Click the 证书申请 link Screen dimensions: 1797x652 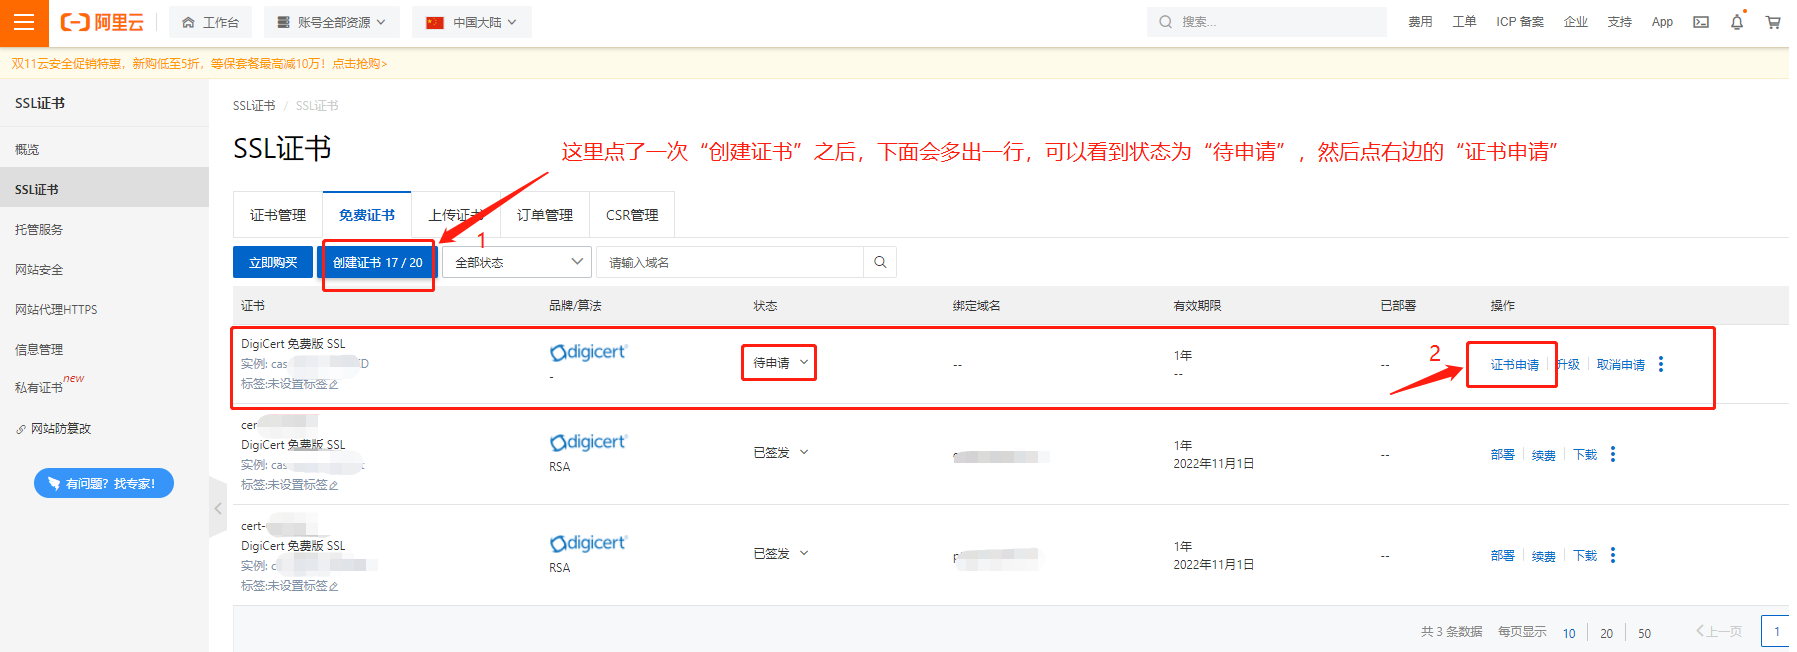[1515, 365]
